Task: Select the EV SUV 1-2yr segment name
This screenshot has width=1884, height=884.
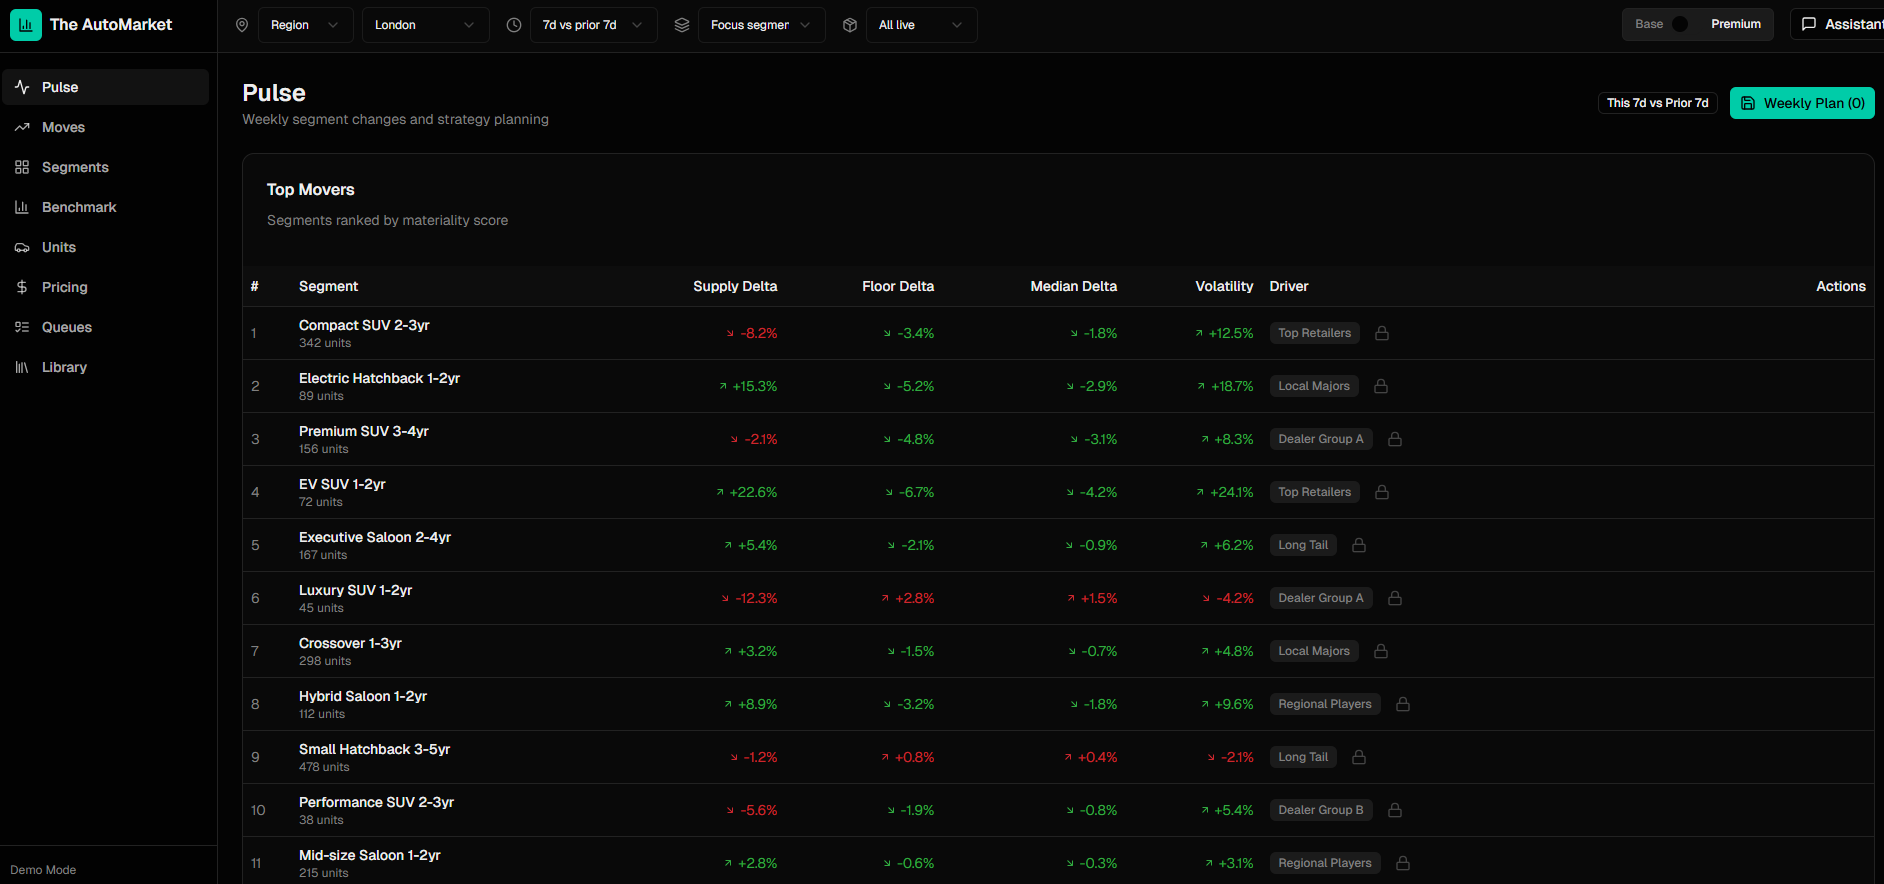Action: tap(342, 484)
